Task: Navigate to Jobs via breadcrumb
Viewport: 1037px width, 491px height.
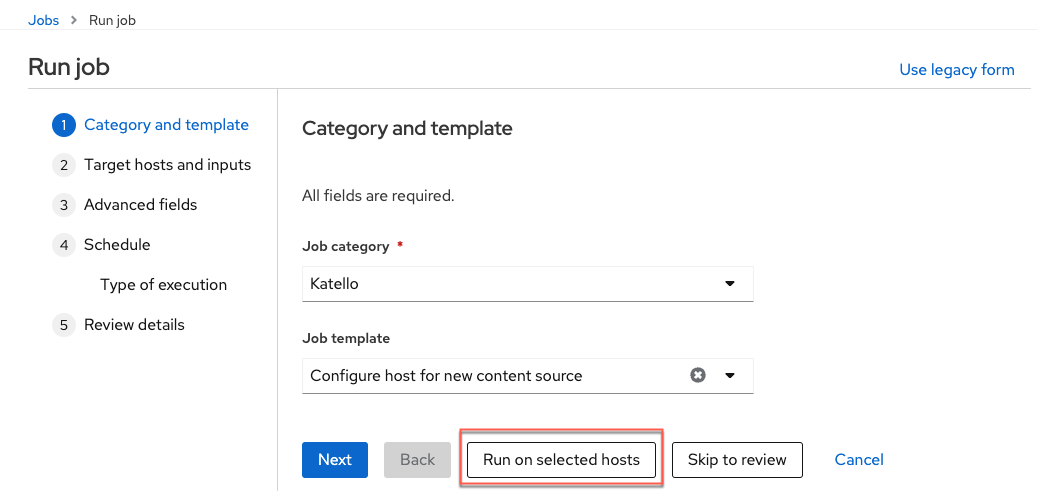Action: point(43,20)
